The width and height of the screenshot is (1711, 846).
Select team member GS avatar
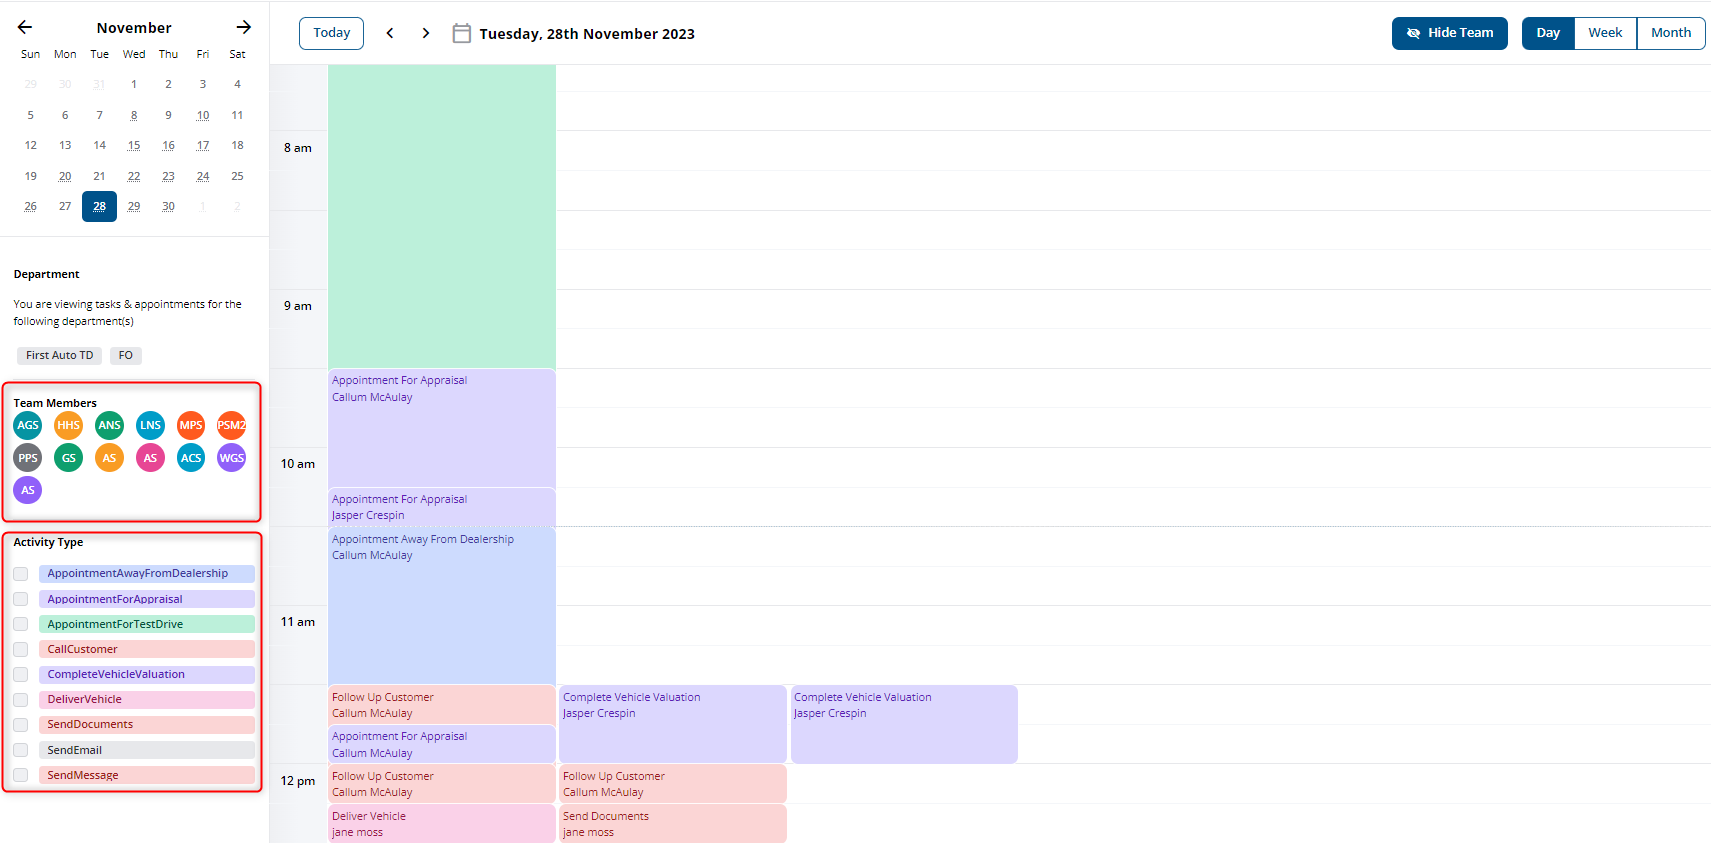tap(69, 458)
